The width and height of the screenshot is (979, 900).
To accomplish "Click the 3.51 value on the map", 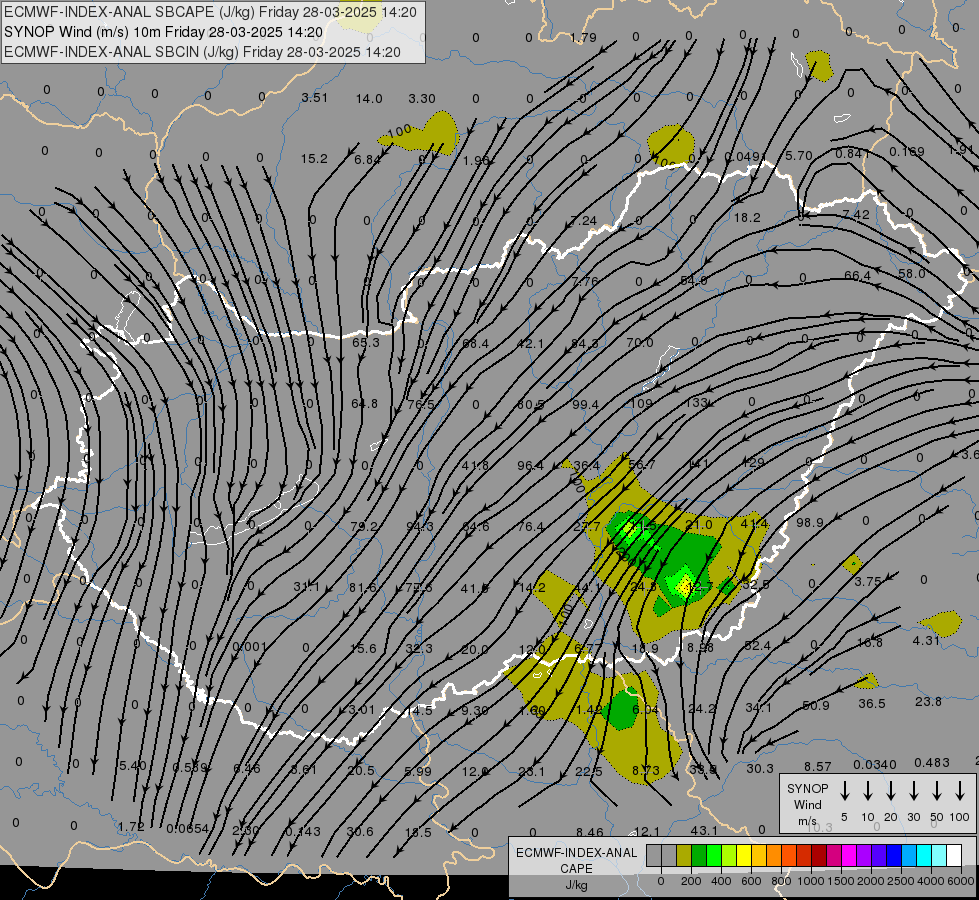I will click(314, 97).
